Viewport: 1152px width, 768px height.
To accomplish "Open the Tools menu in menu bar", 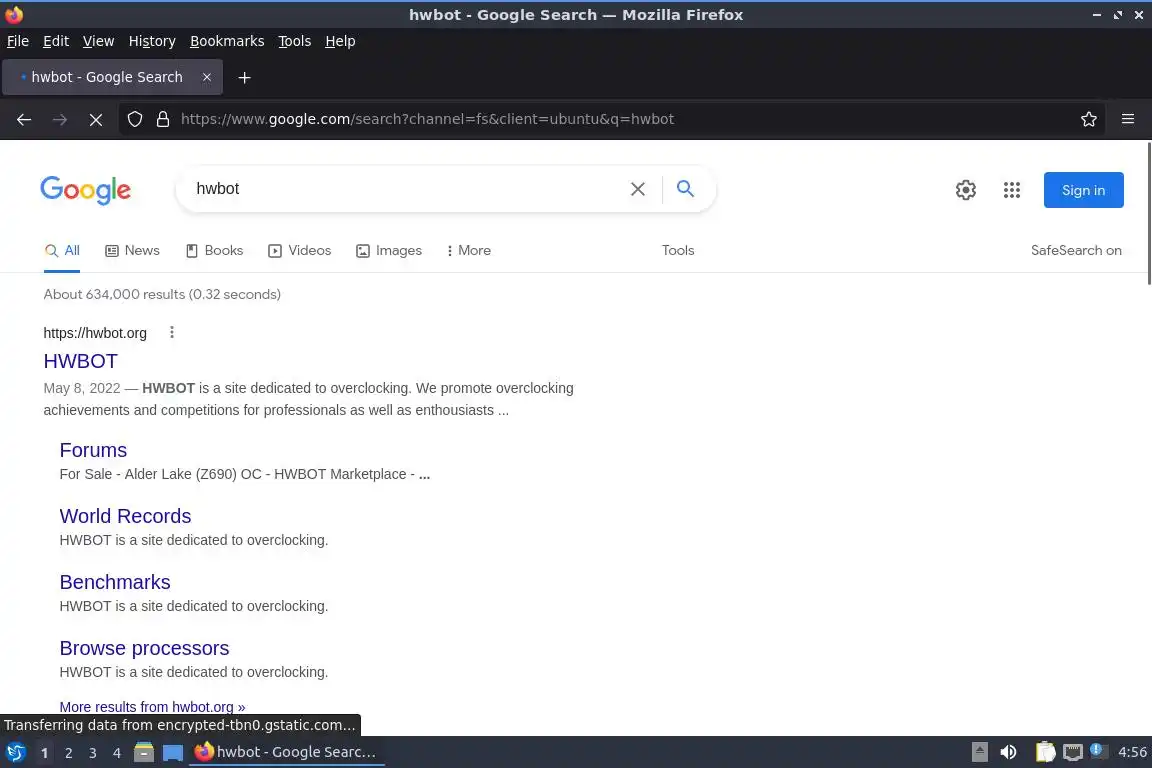I will [x=295, y=41].
